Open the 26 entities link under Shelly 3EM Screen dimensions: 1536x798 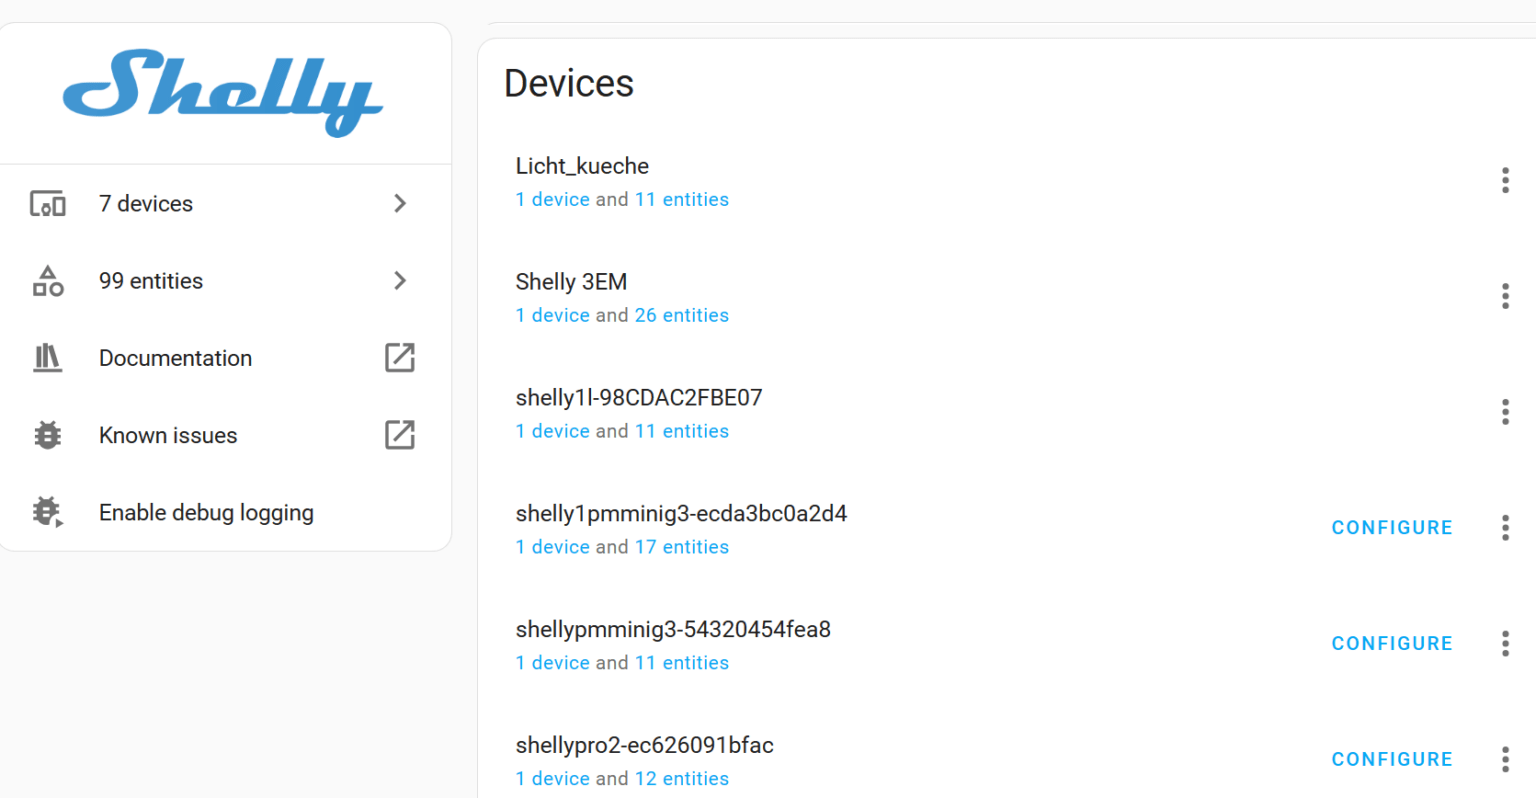pos(682,314)
